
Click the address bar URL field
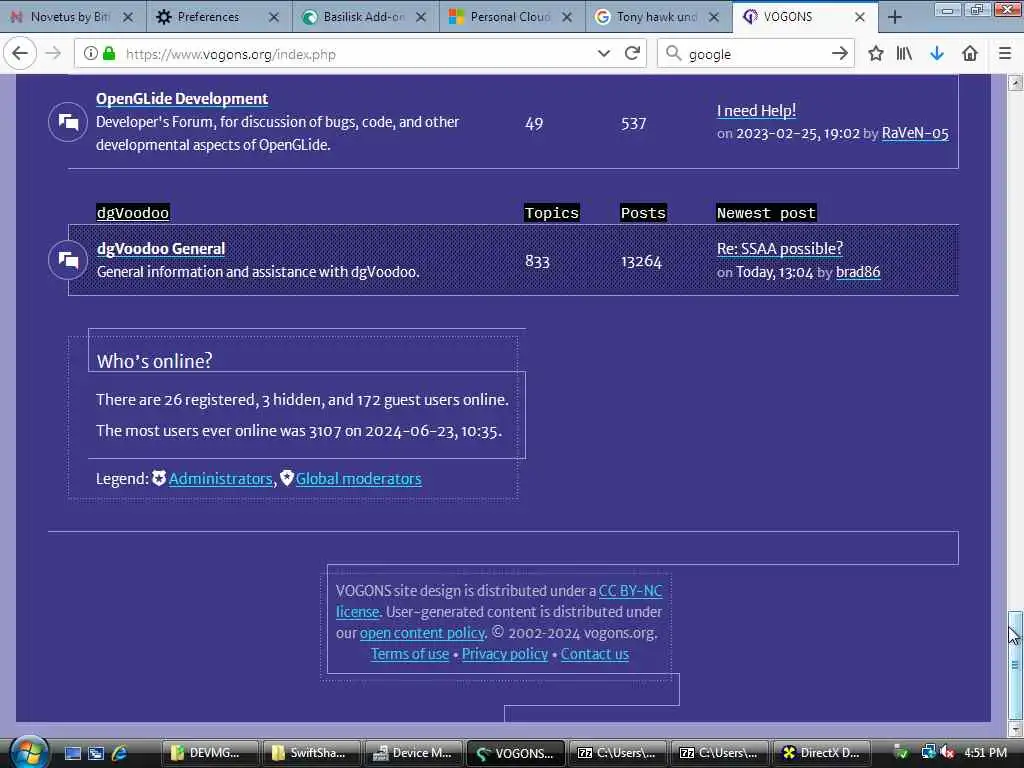[x=359, y=54]
